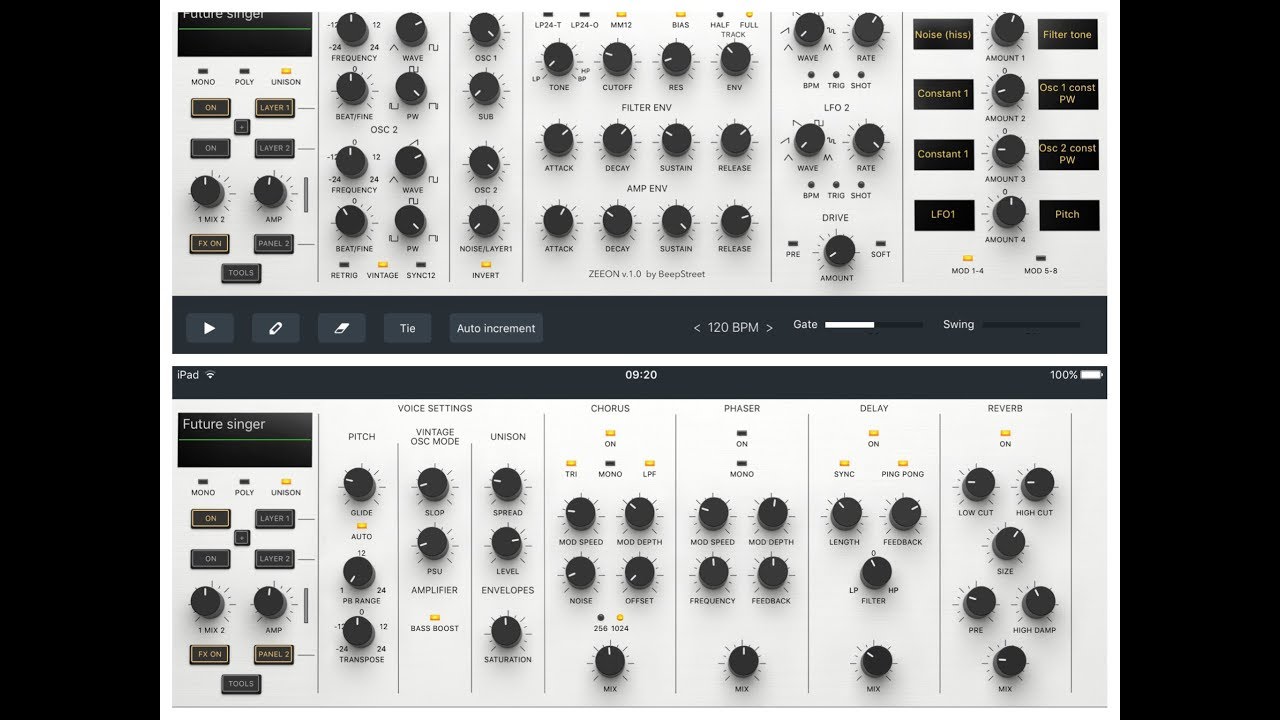
Task: Click the OSC 2 PW knob
Action: [410, 220]
